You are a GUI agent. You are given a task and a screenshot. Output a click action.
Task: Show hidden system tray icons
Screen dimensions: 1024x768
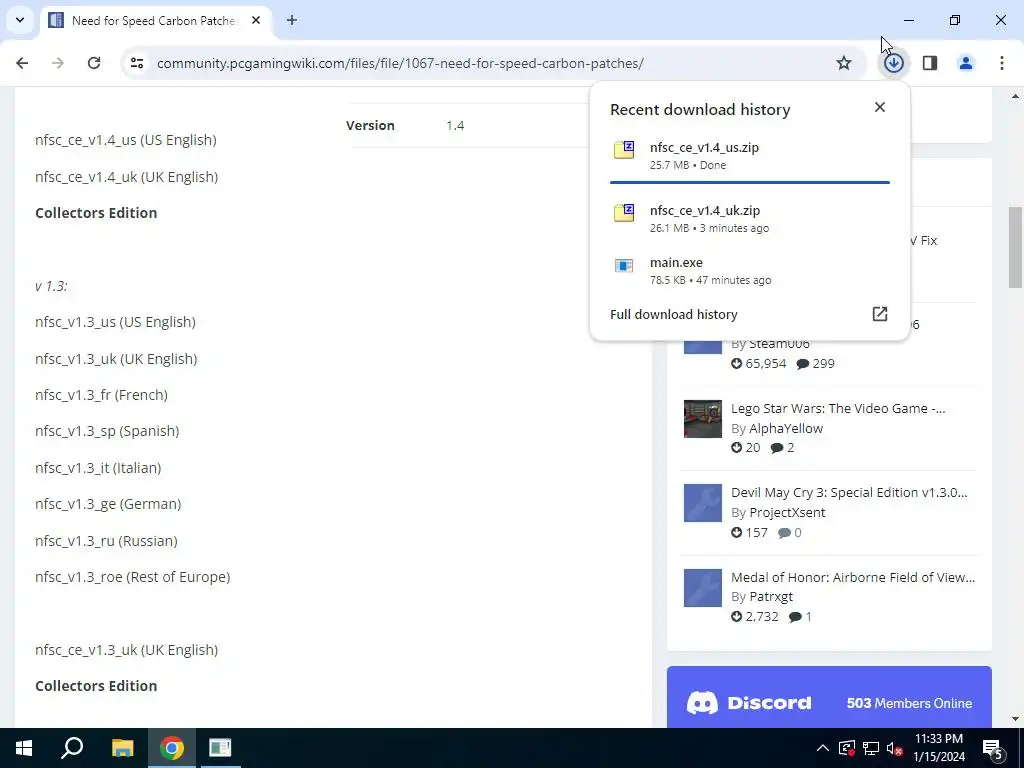[823, 748]
